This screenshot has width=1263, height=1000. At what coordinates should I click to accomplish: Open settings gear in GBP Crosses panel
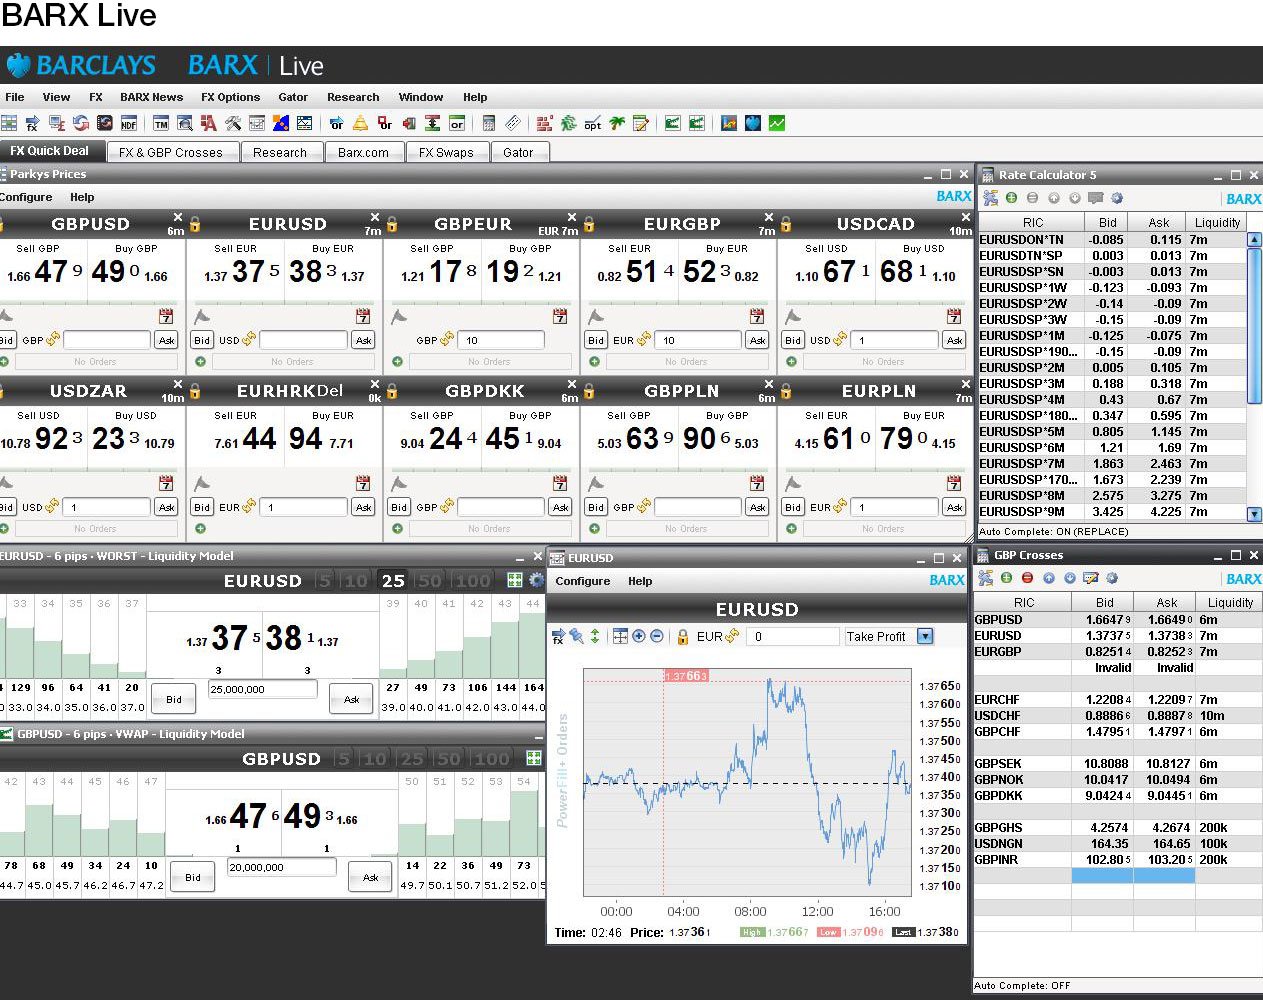point(1112,578)
